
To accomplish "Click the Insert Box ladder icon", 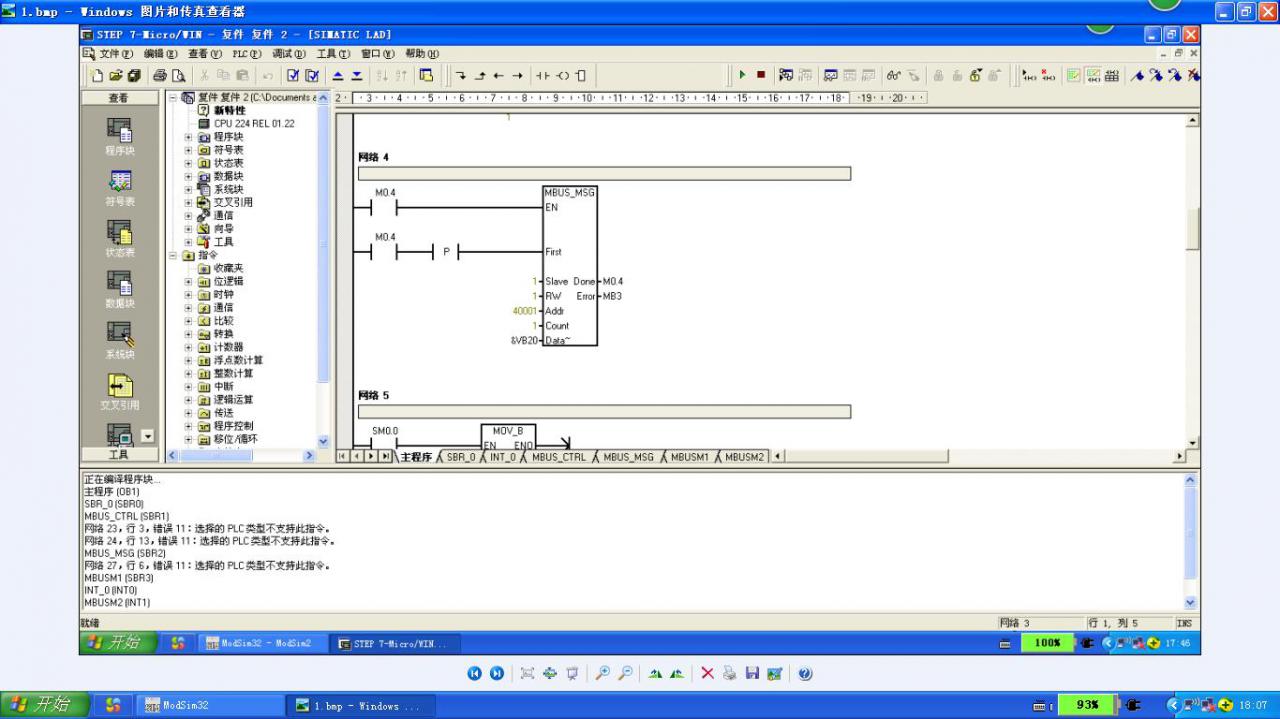I will pyautogui.click(x=581, y=75).
